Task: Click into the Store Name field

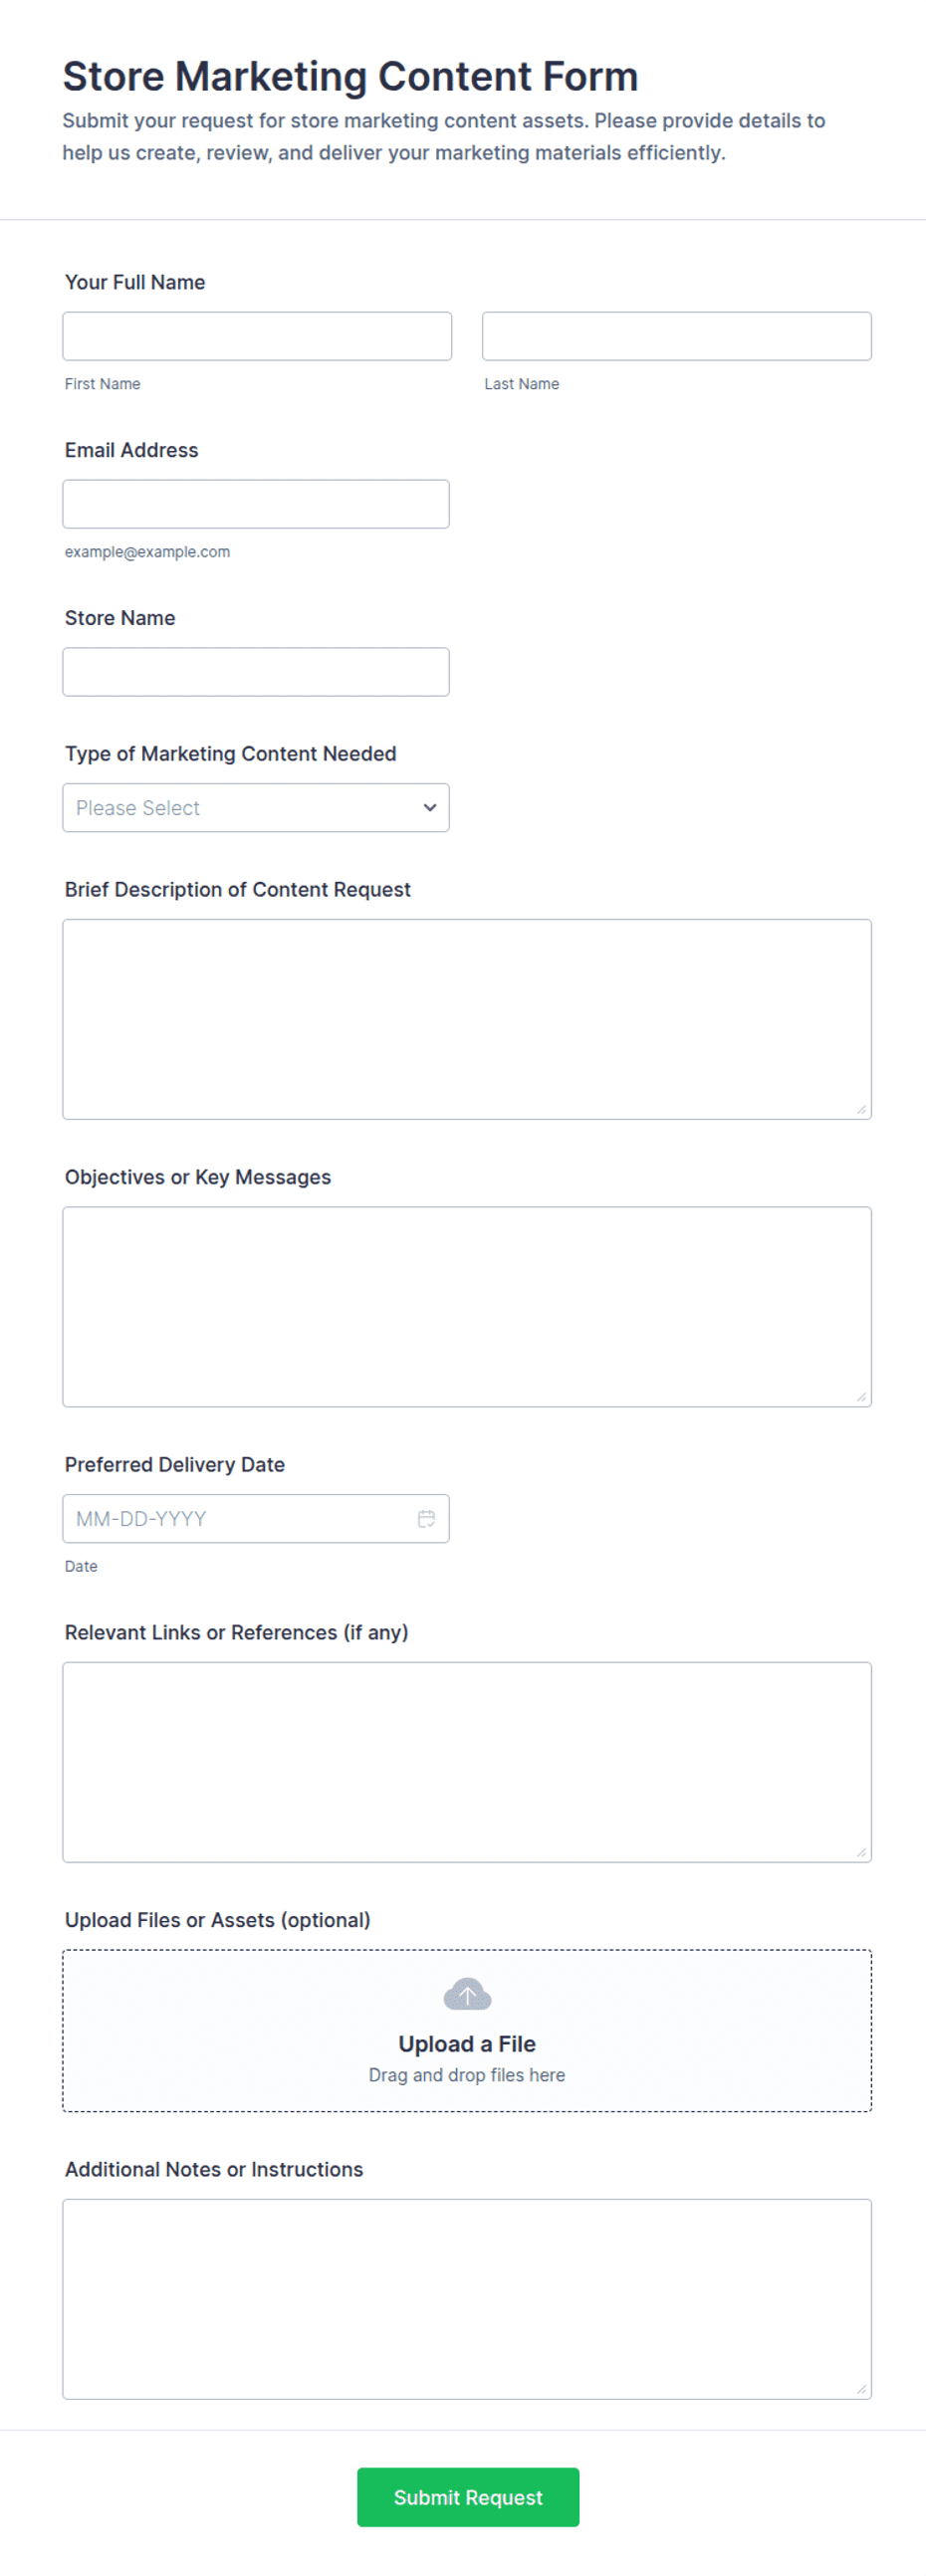Action: tap(256, 672)
